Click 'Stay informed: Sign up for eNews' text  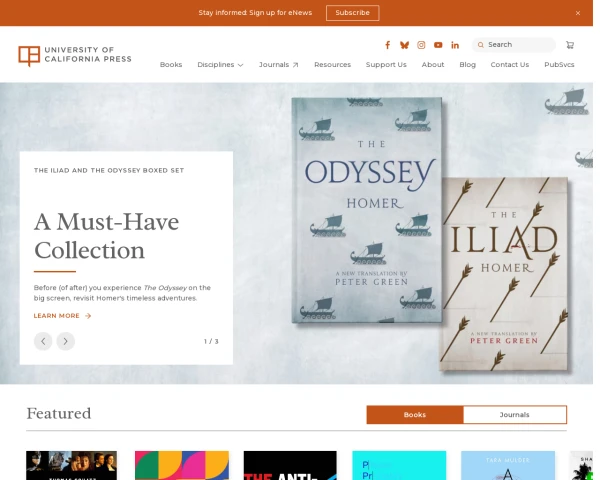[255, 13]
